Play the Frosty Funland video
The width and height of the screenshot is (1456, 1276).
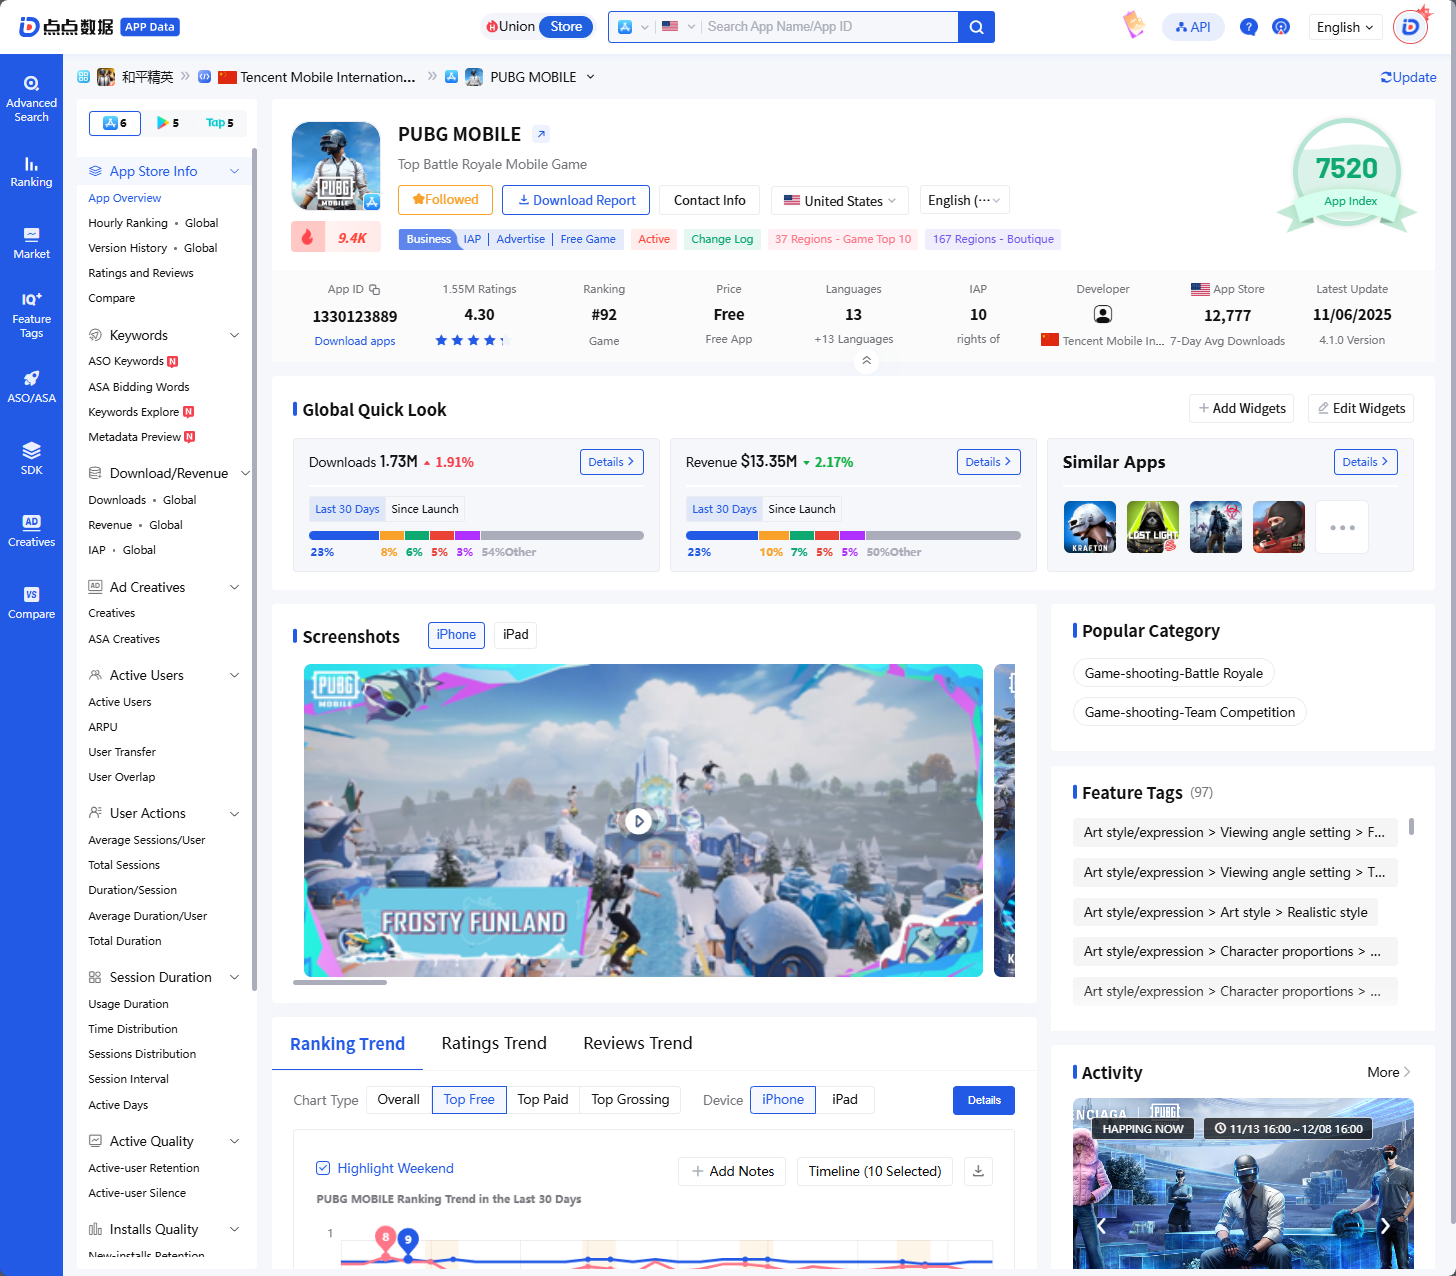(638, 821)
